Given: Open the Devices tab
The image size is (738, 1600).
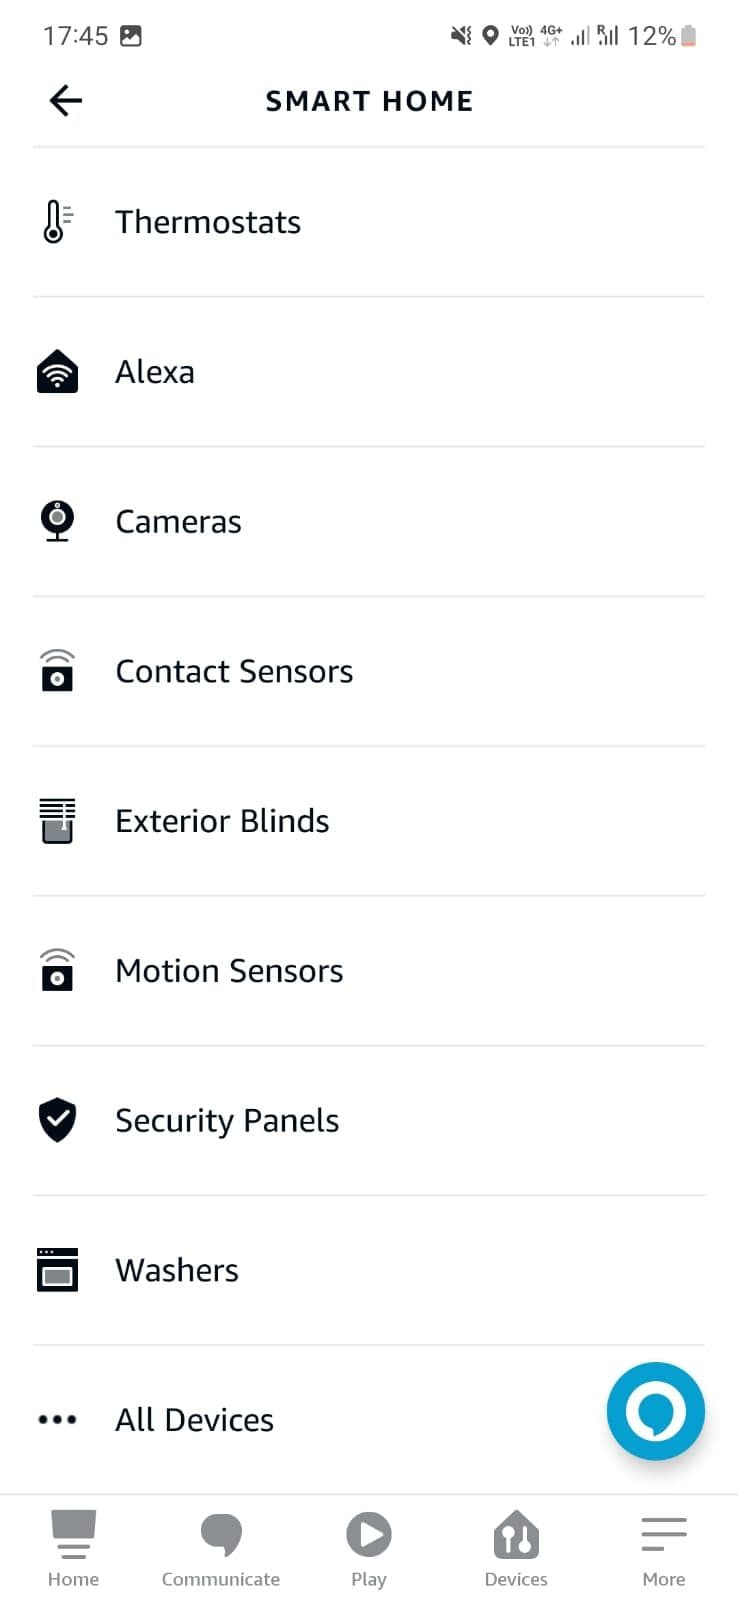Looking at the screenshot, I should click(x=516, y=1548).
